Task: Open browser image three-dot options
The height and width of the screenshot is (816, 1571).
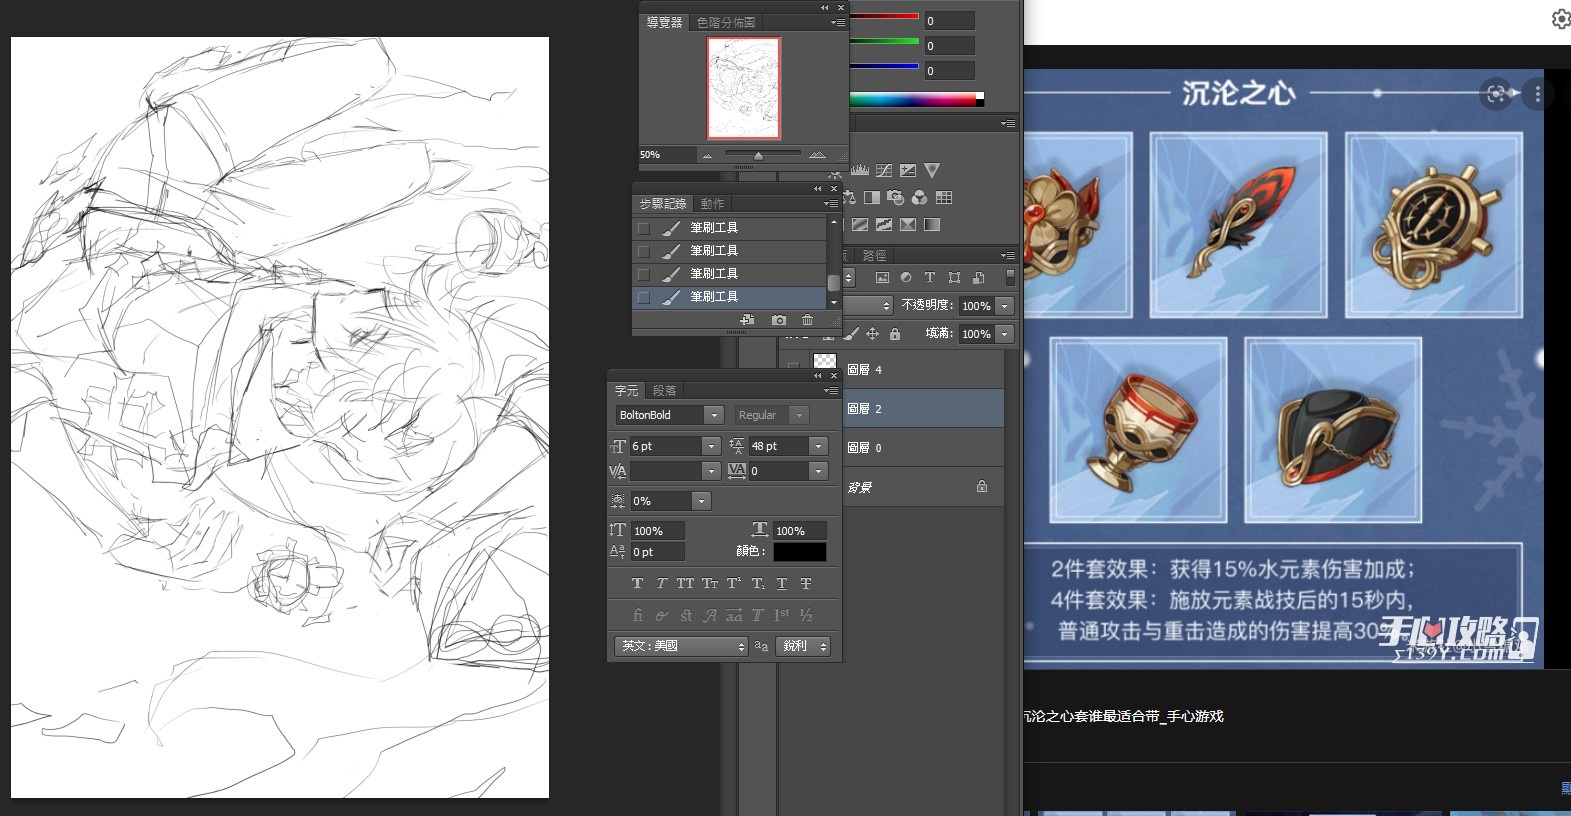Action: (1537, 94)
